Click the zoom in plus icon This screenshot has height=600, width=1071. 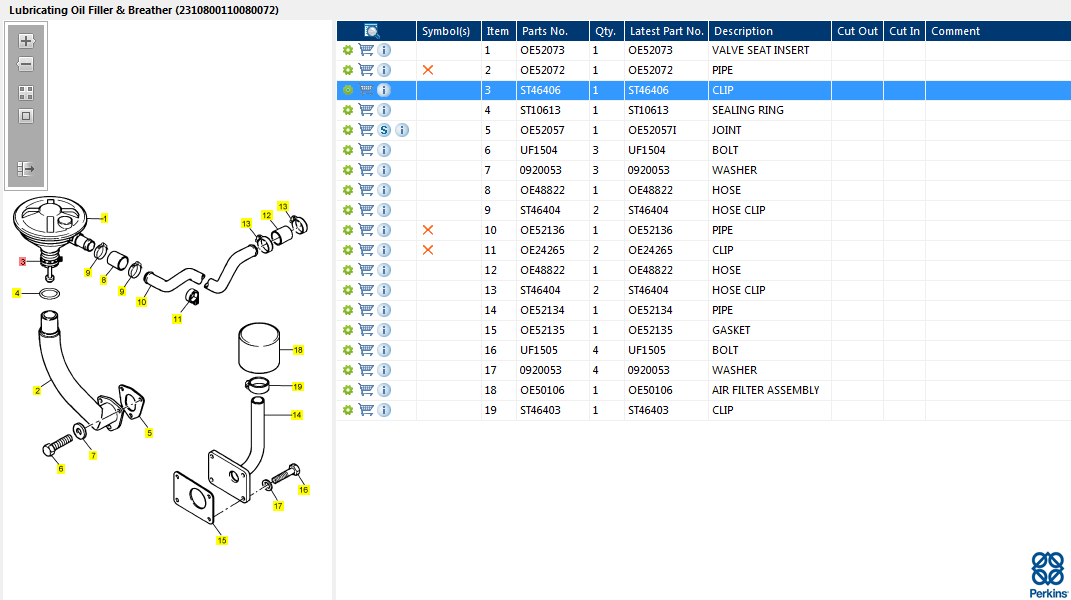[x=26, y=41]
